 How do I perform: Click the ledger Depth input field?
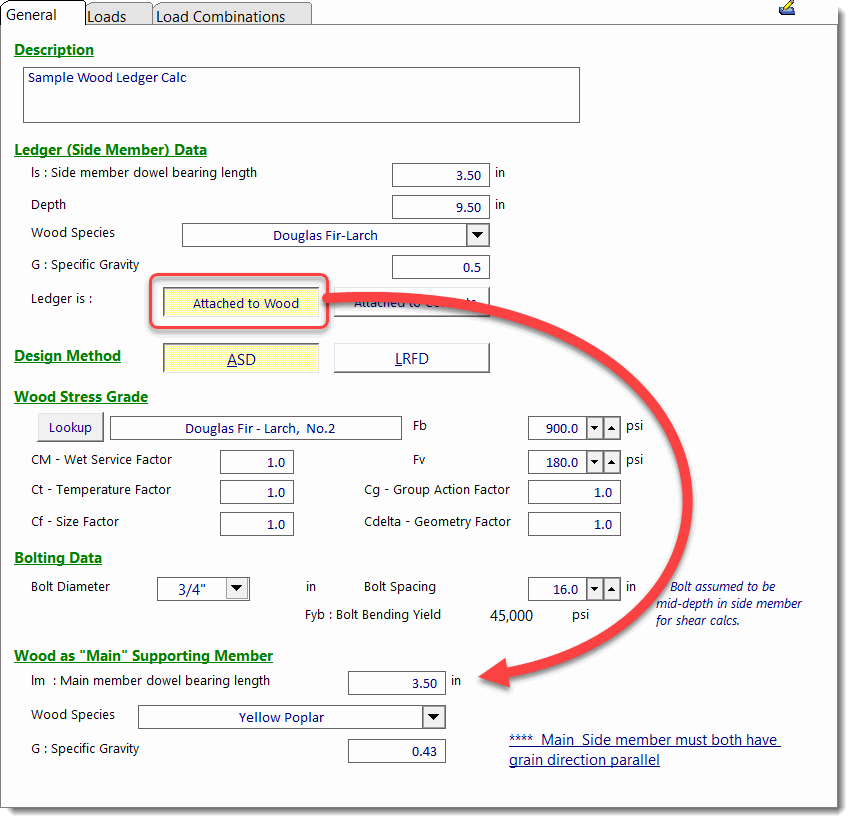pos(440,207)
